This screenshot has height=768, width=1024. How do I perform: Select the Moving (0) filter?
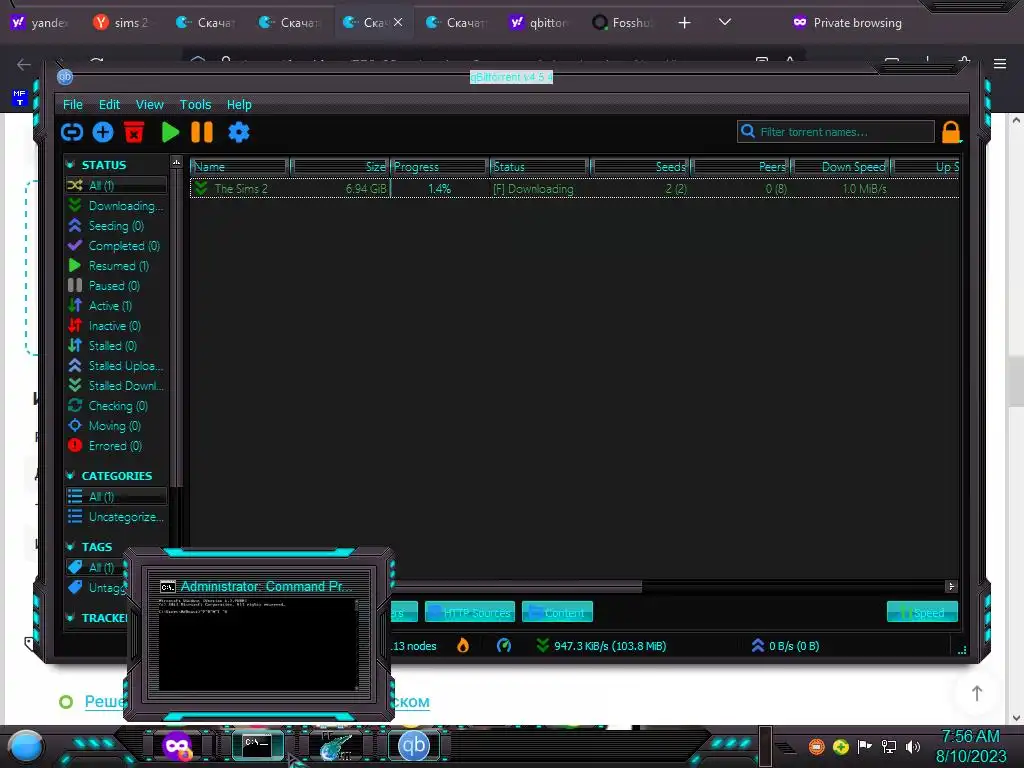point(116,426)
